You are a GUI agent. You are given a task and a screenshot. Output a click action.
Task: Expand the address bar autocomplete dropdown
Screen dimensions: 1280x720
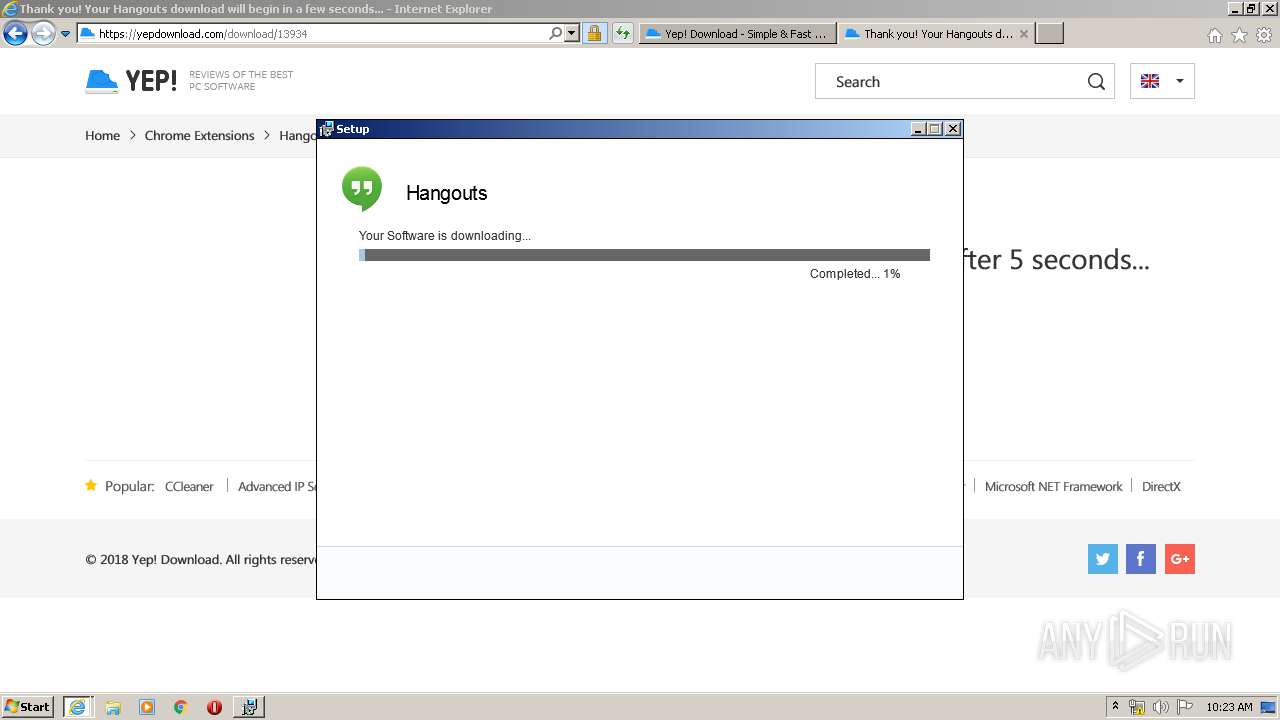click(x=572, y=33)
